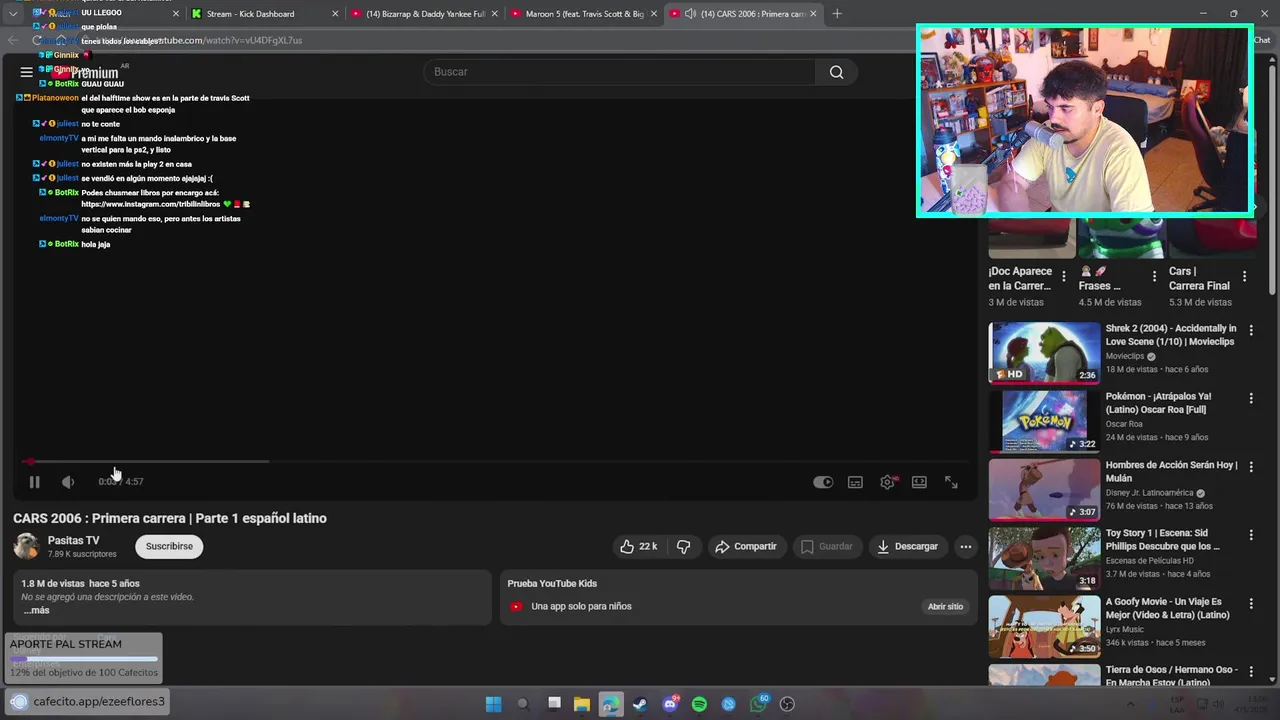Open the tab search dropdown arrow

click(x=13, y=14)
